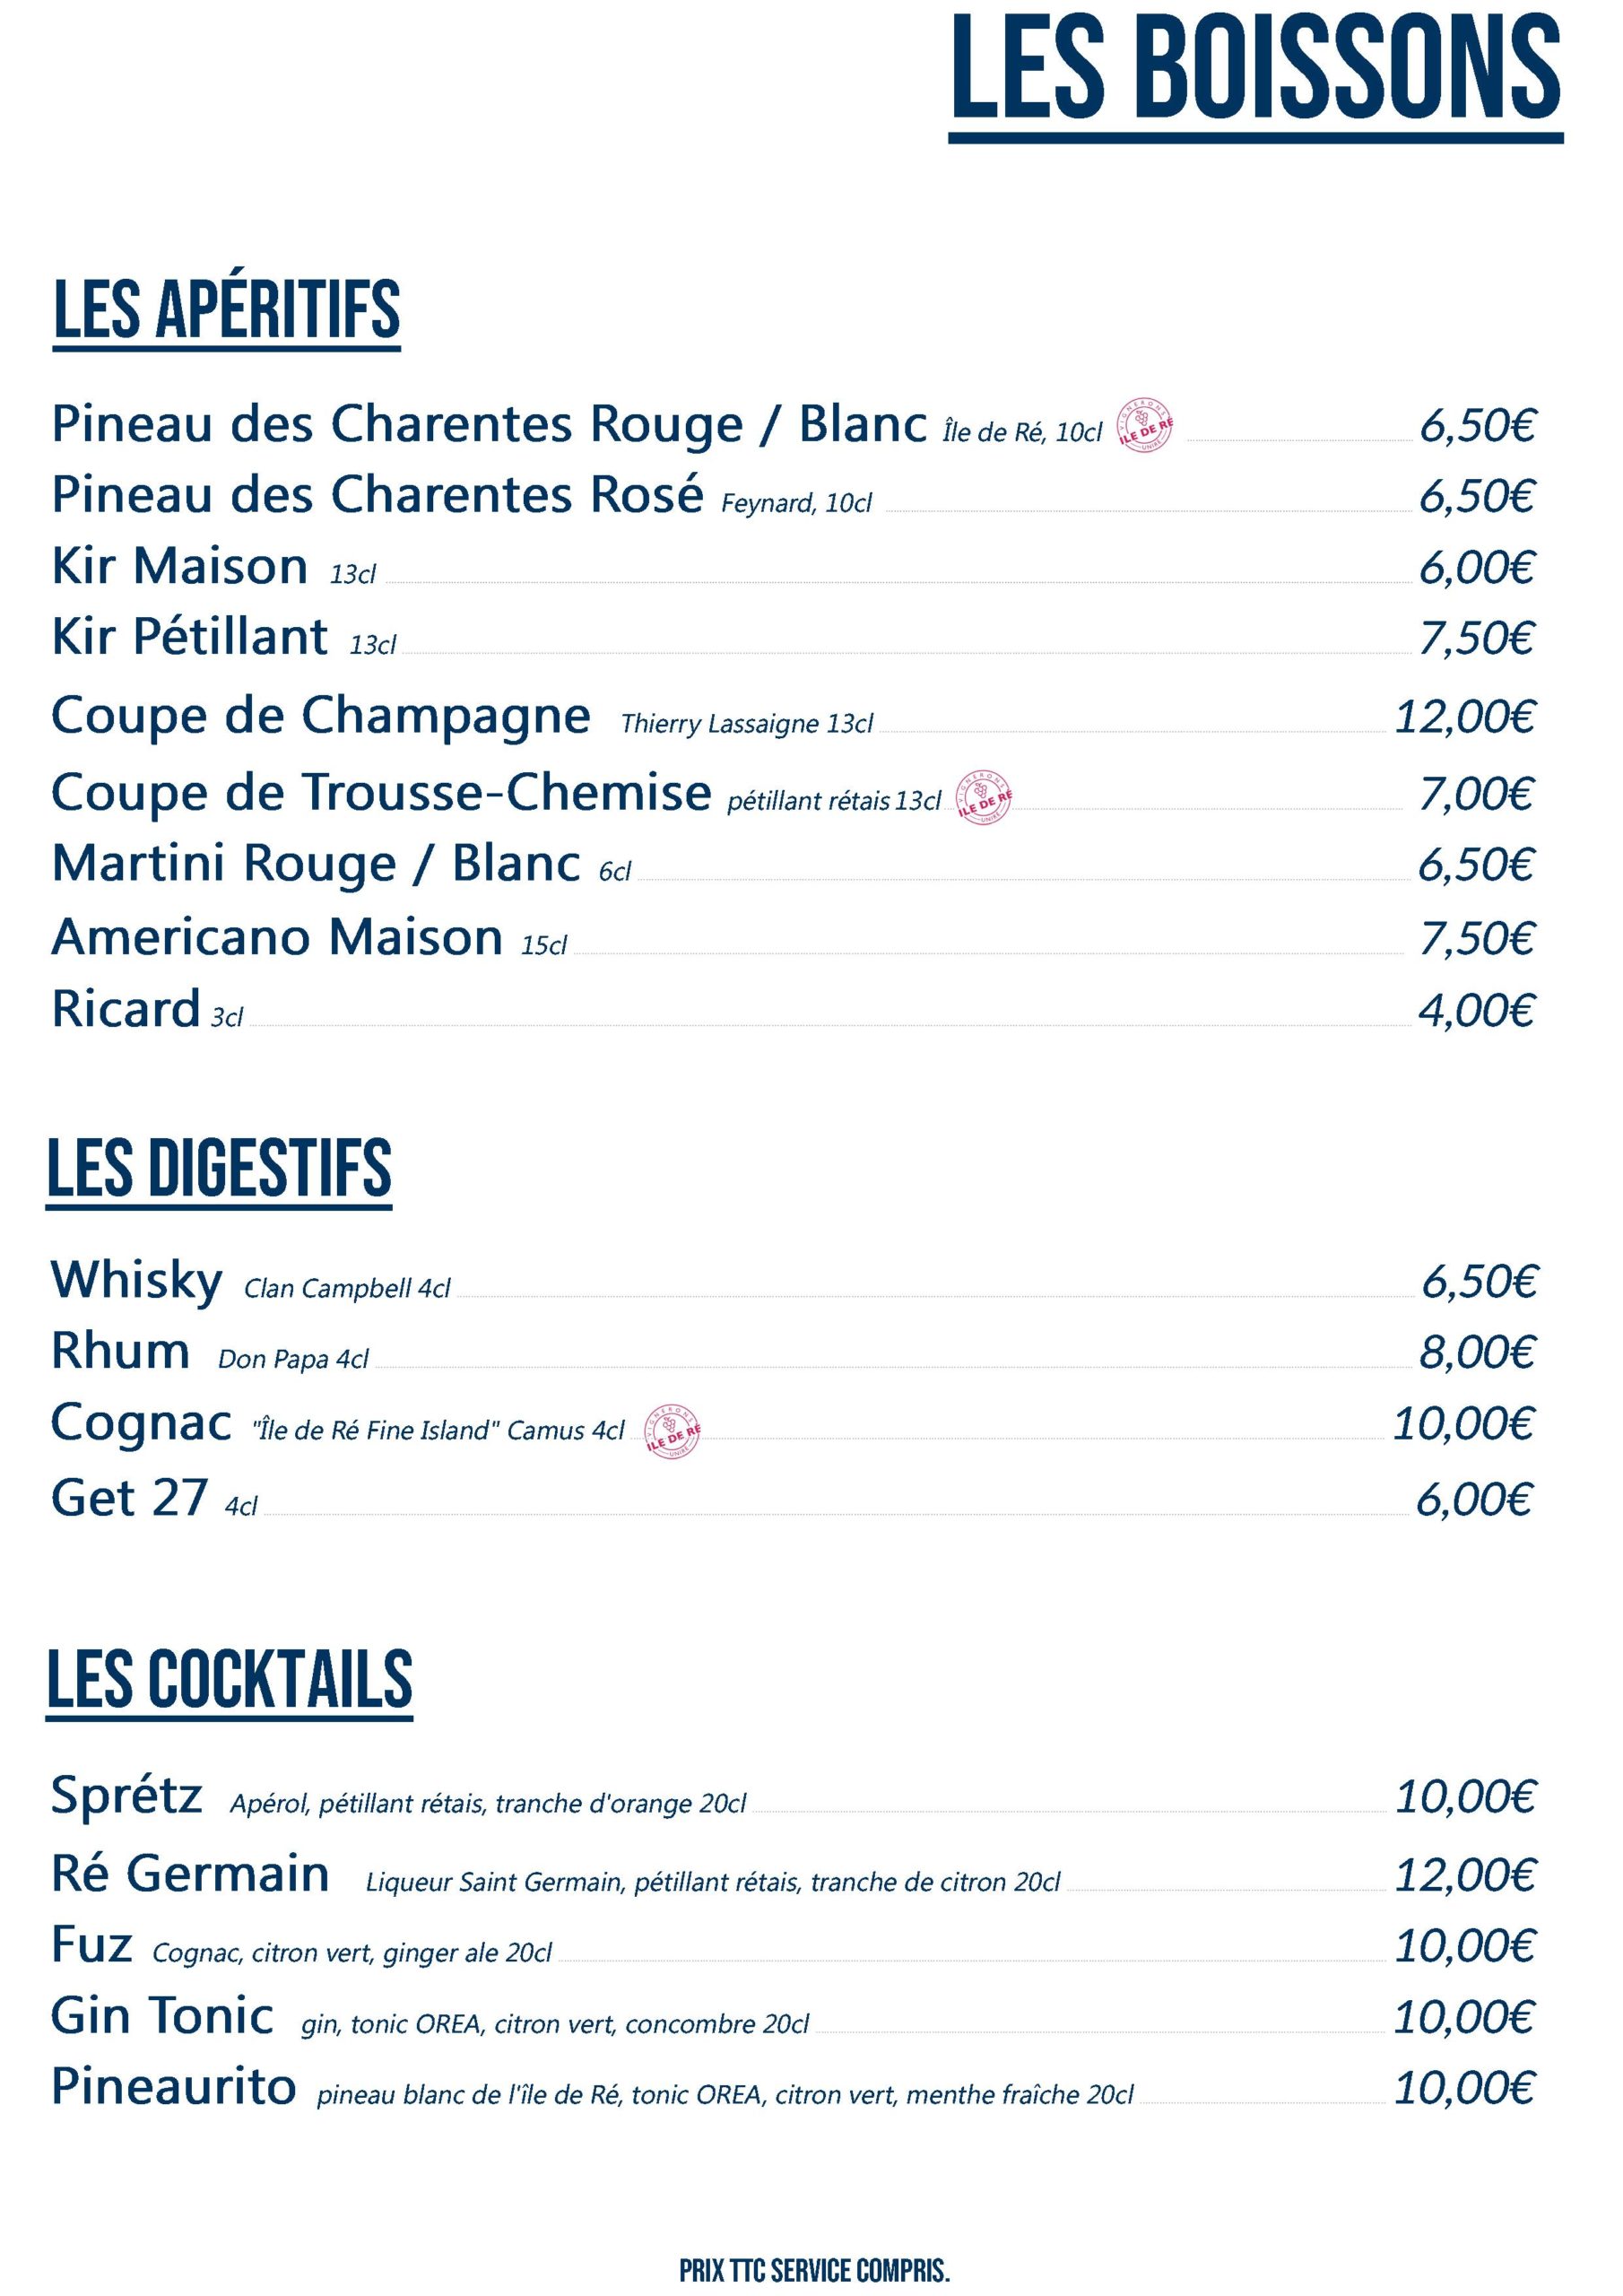Click the Coupe de Champagne item name

(x=321, y=716)
